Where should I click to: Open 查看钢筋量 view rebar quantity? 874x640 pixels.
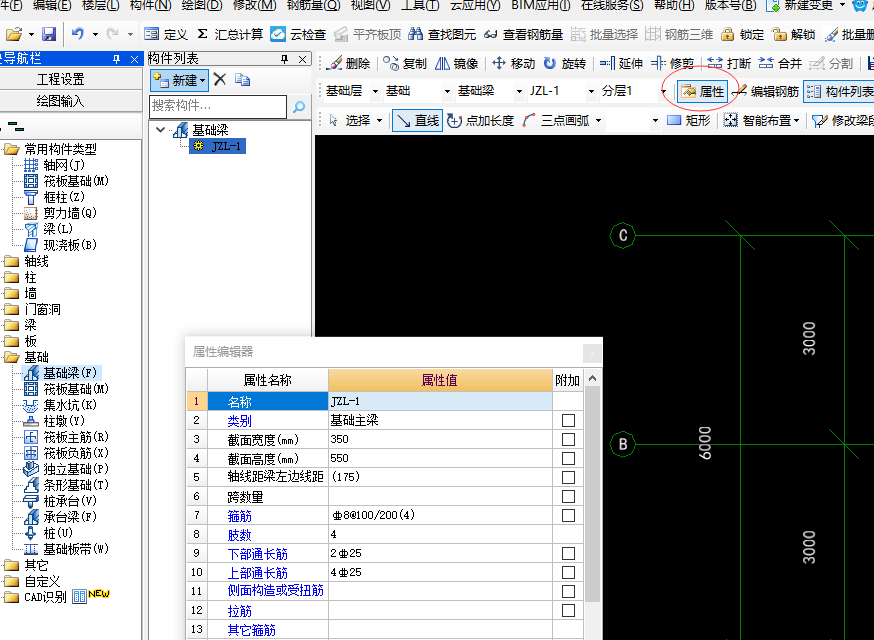(x=523, y=35)
